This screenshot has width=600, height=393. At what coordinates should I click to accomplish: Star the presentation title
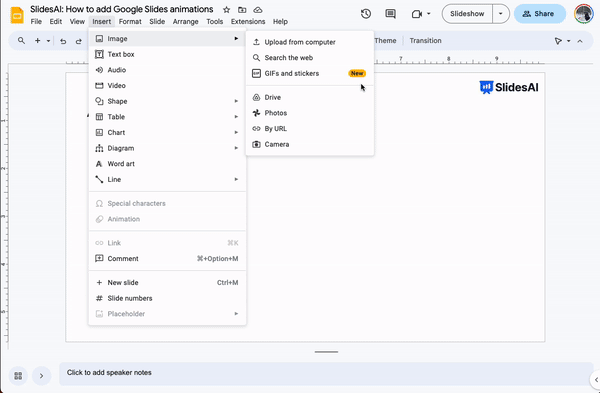pos(227,10)
